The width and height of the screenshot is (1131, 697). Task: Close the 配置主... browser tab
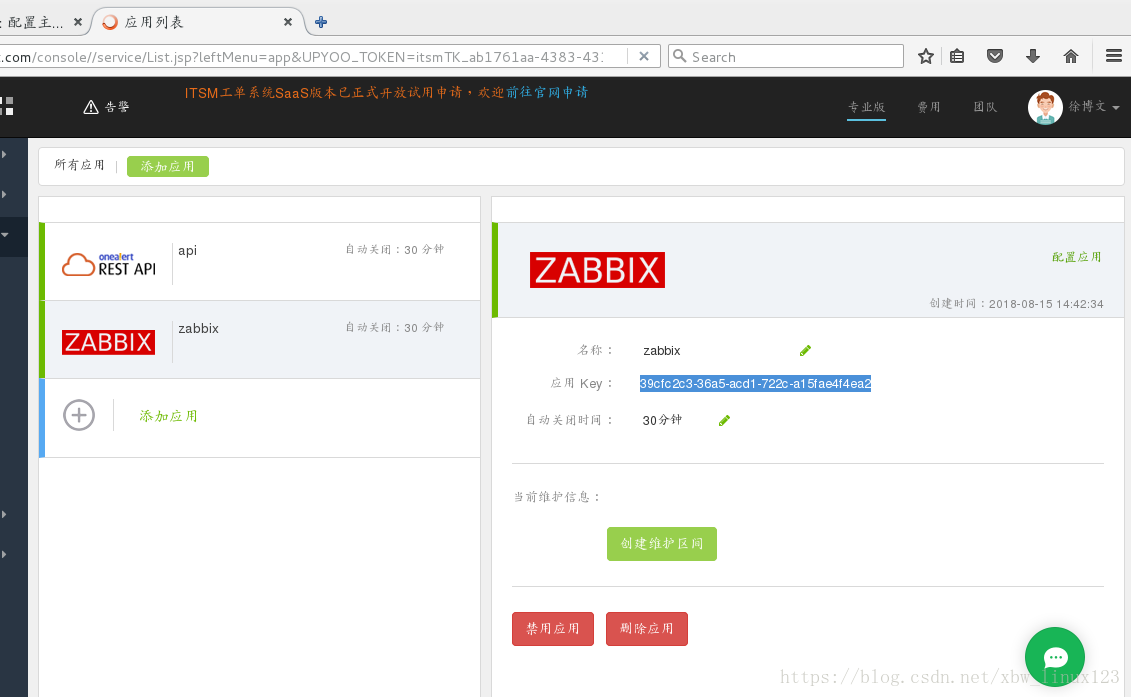point(78,22)
